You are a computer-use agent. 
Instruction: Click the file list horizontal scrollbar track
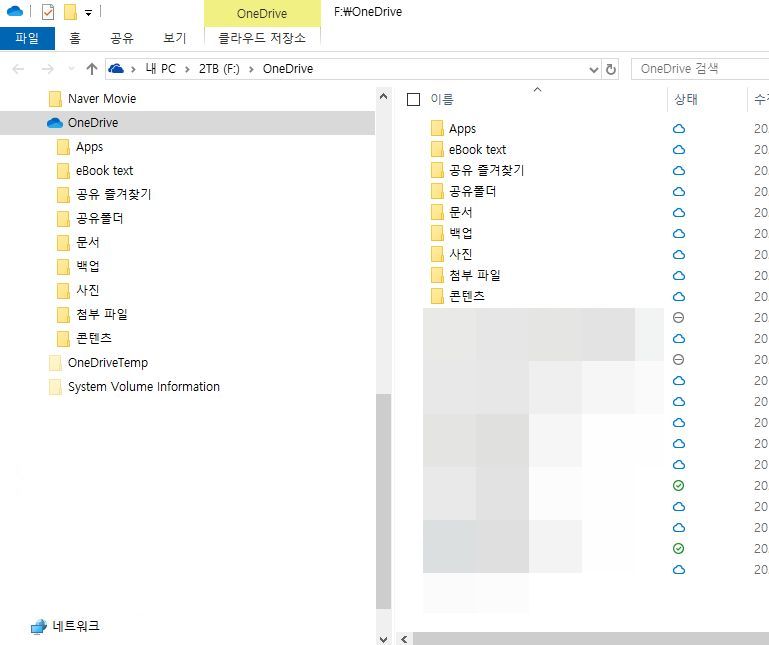click(590, 639)
